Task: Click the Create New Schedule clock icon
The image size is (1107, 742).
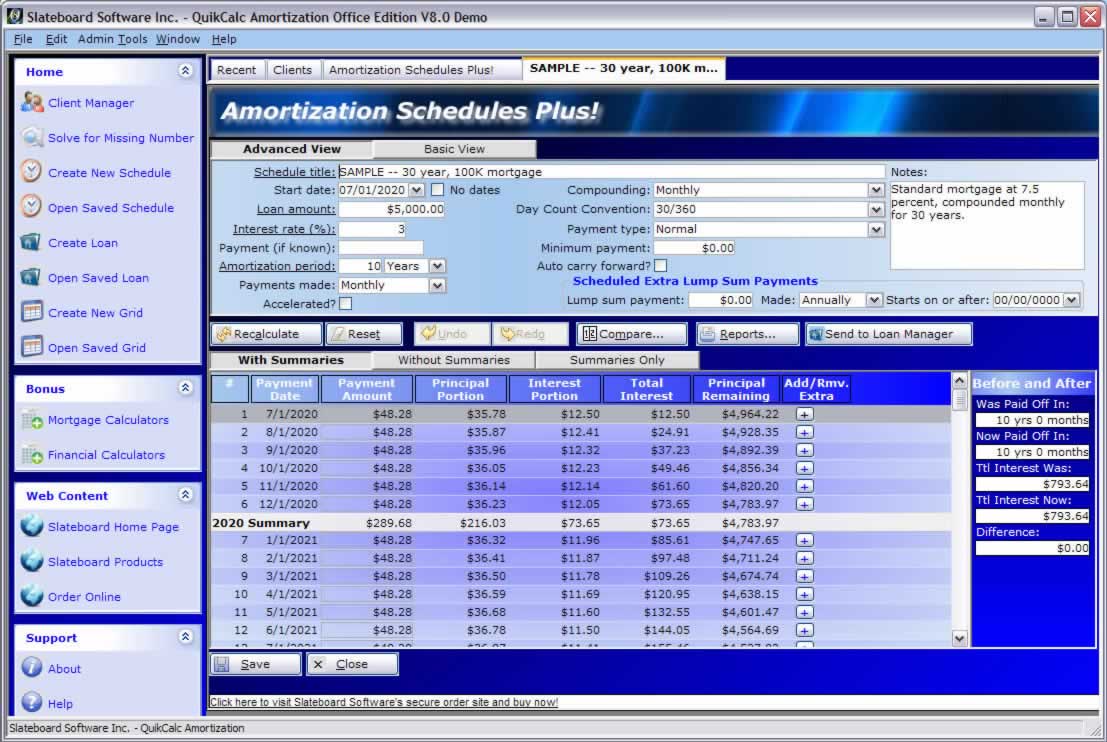Action: pos(32,172)
